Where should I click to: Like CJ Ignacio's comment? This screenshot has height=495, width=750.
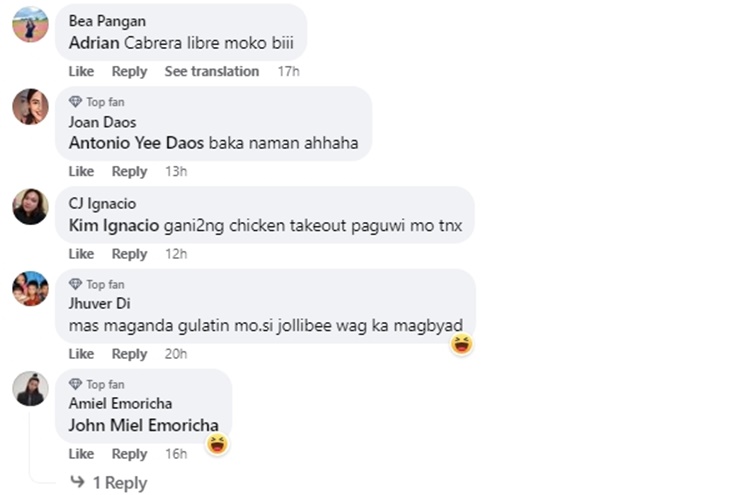(81, 254)
